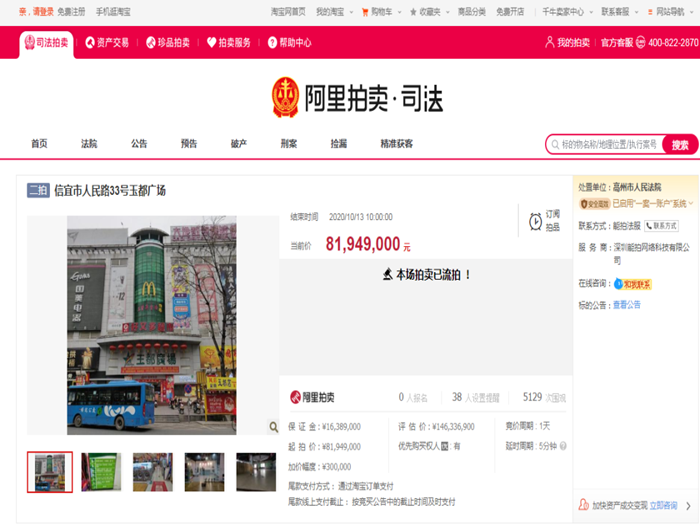Screen dimensions: 700x525
Task: Click the 亲,请登录 login link
Action: tap(36, 12)
